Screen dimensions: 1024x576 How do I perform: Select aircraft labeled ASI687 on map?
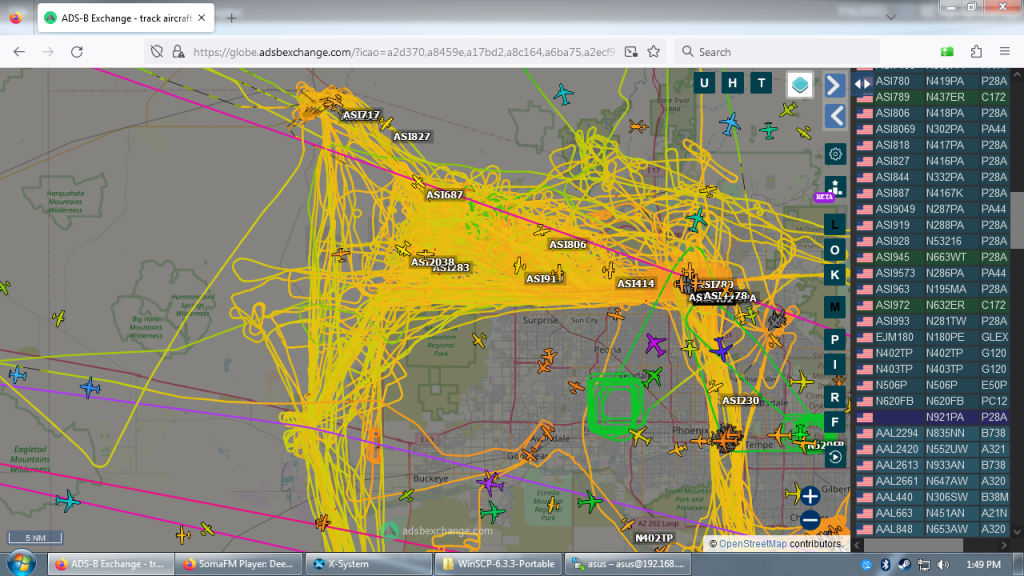pos(445,195)
